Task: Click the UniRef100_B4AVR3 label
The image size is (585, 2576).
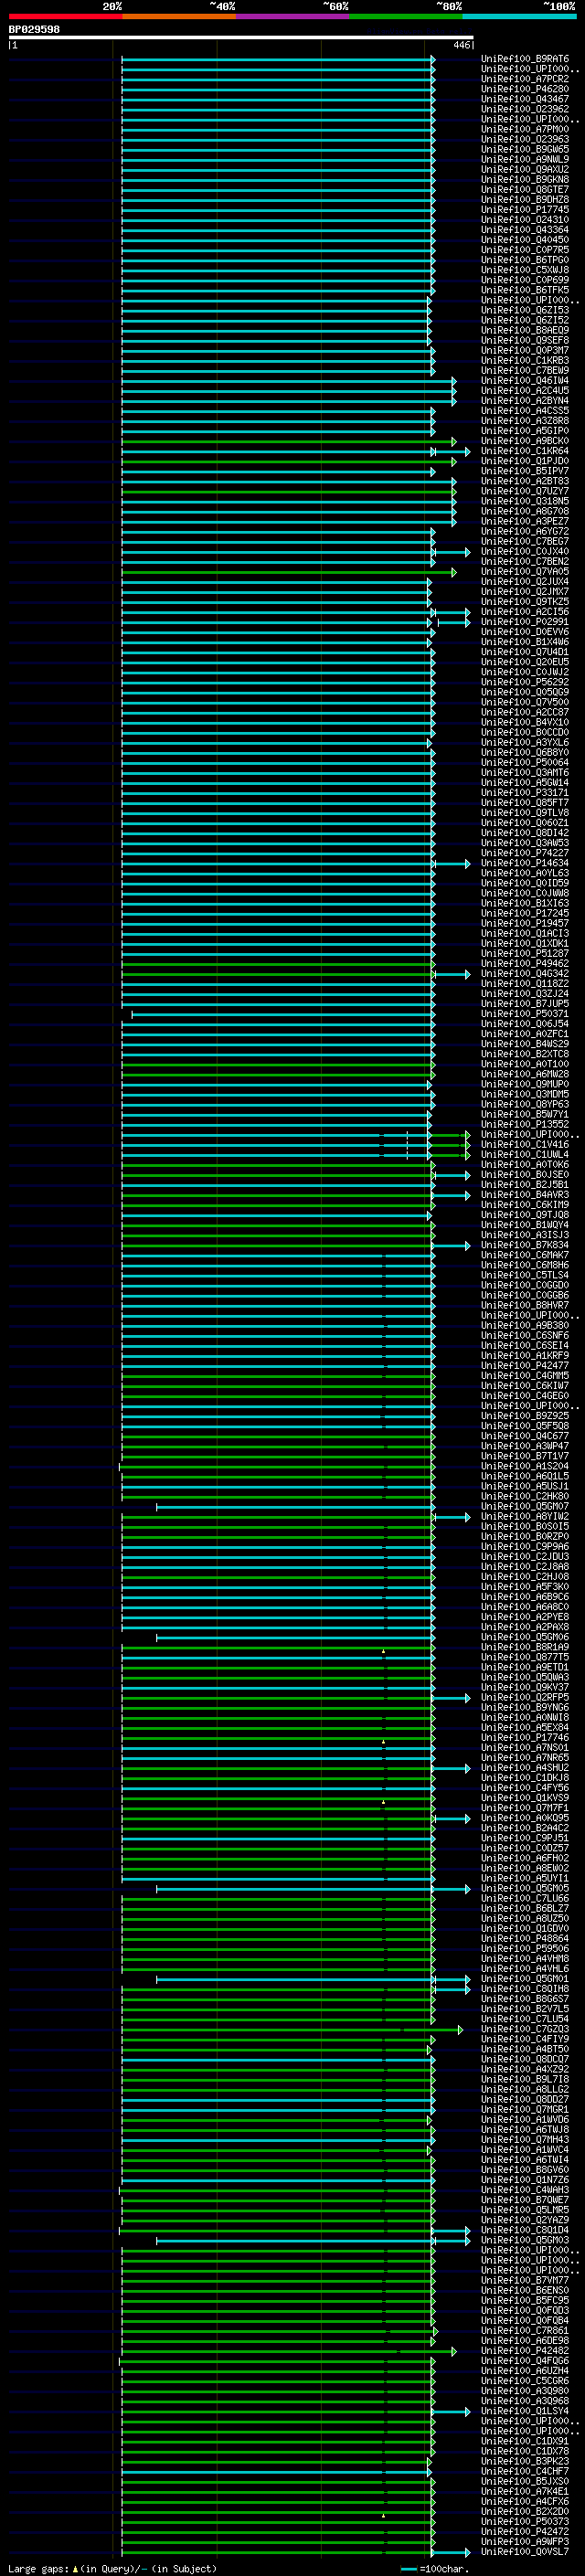Action: (x=525, y=1195)
